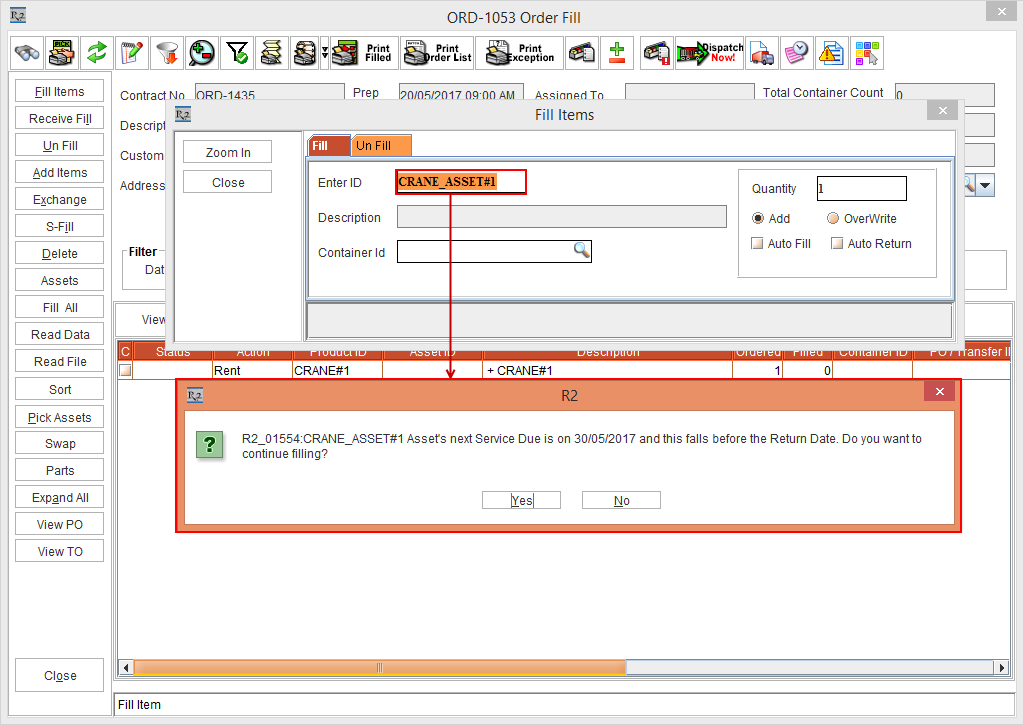Click the green refresh arrows icon
Viewport: 1024px width, 725px height.
tap(96, 53)
